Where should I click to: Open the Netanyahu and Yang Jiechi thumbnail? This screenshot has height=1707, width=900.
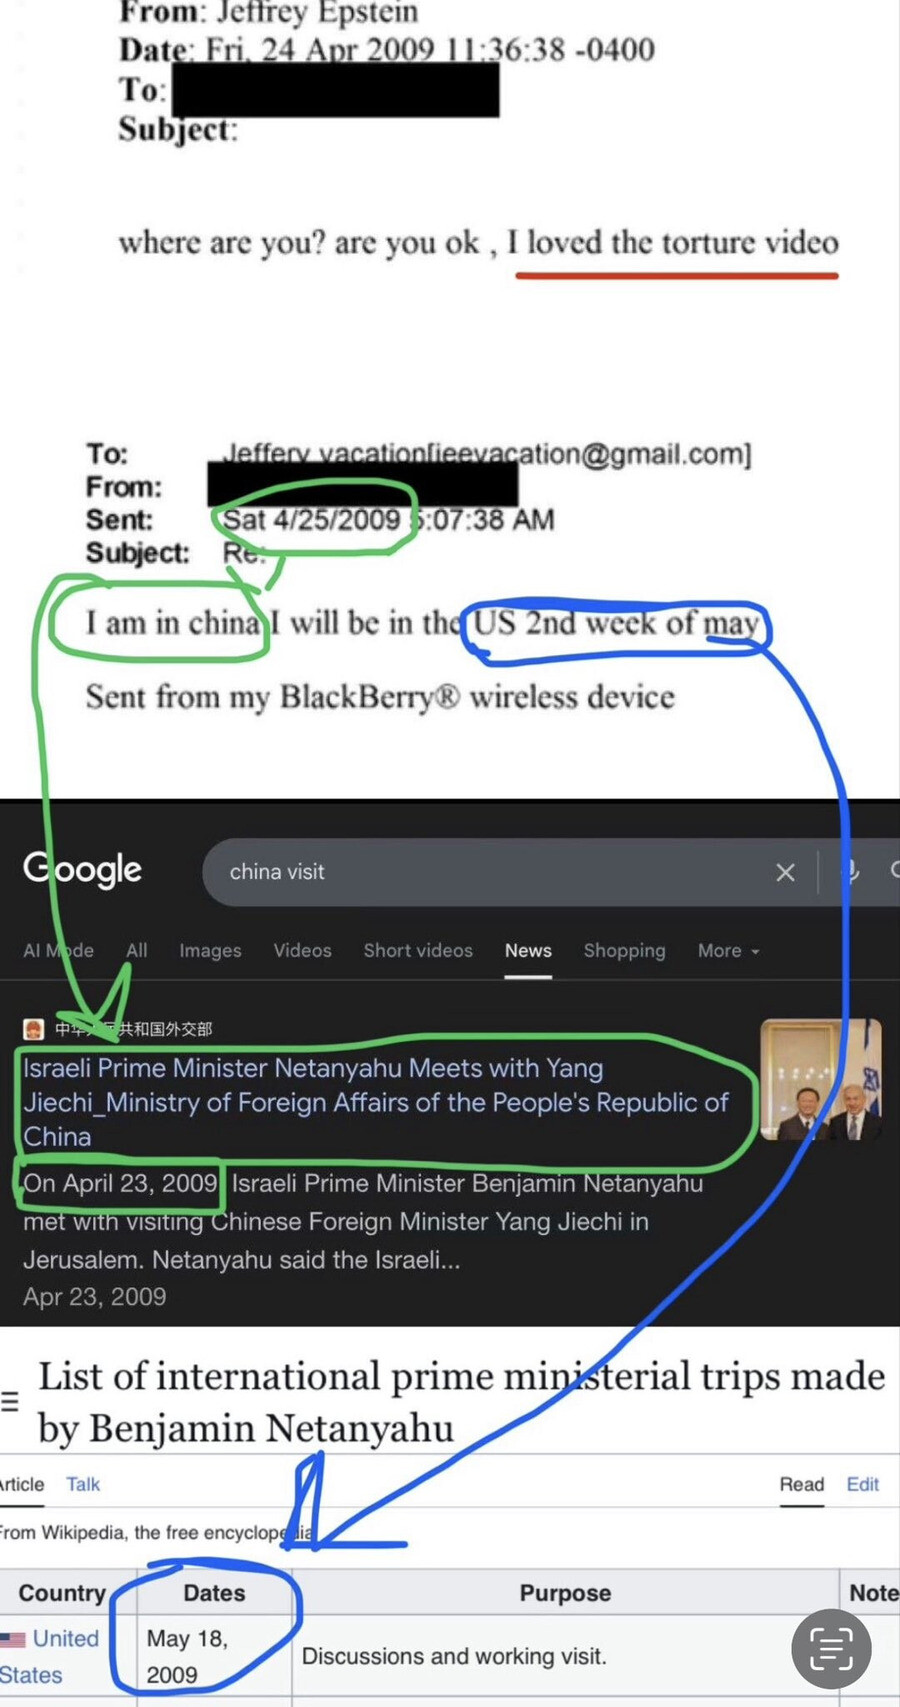click(821, 1080)
